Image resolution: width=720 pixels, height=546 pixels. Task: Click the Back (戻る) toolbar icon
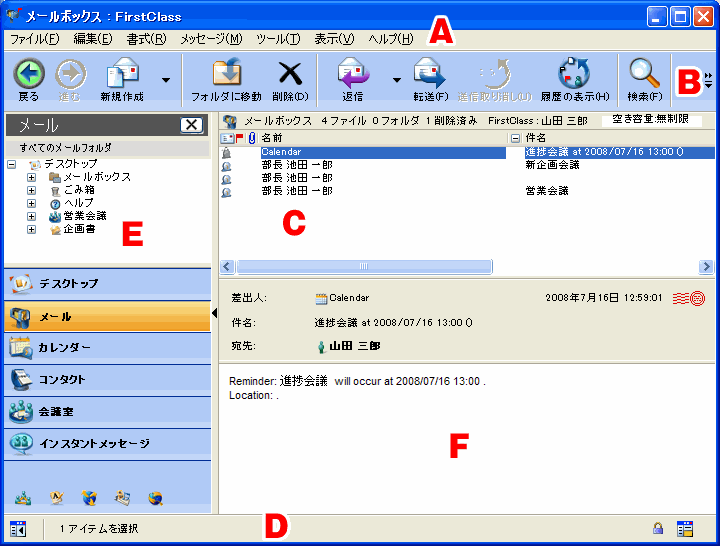coord(29,73)
